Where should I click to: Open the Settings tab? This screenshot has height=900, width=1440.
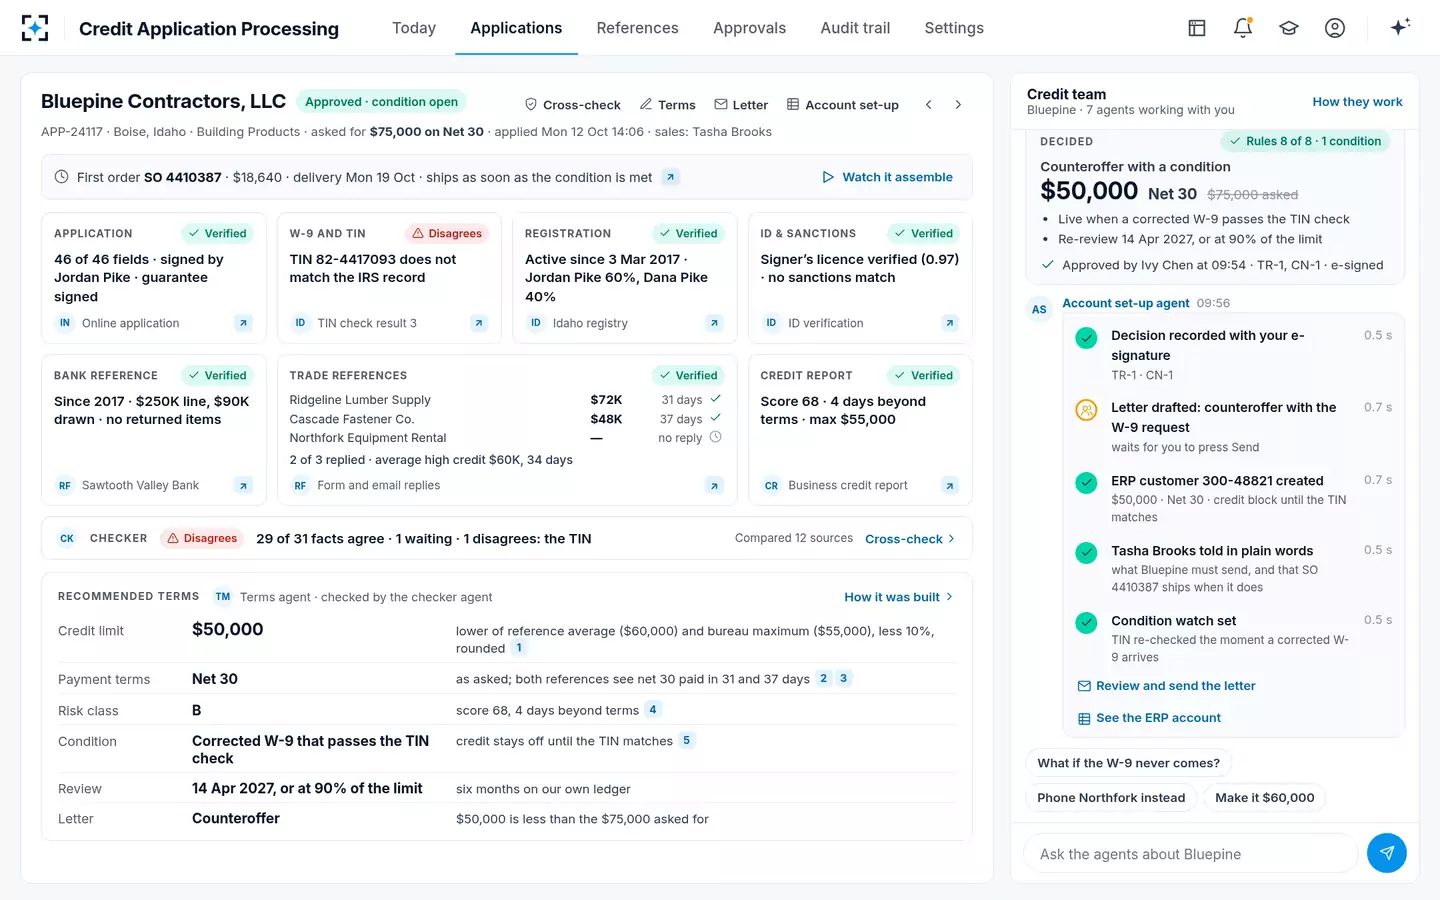pyautogui.click(x=954, y=28)
